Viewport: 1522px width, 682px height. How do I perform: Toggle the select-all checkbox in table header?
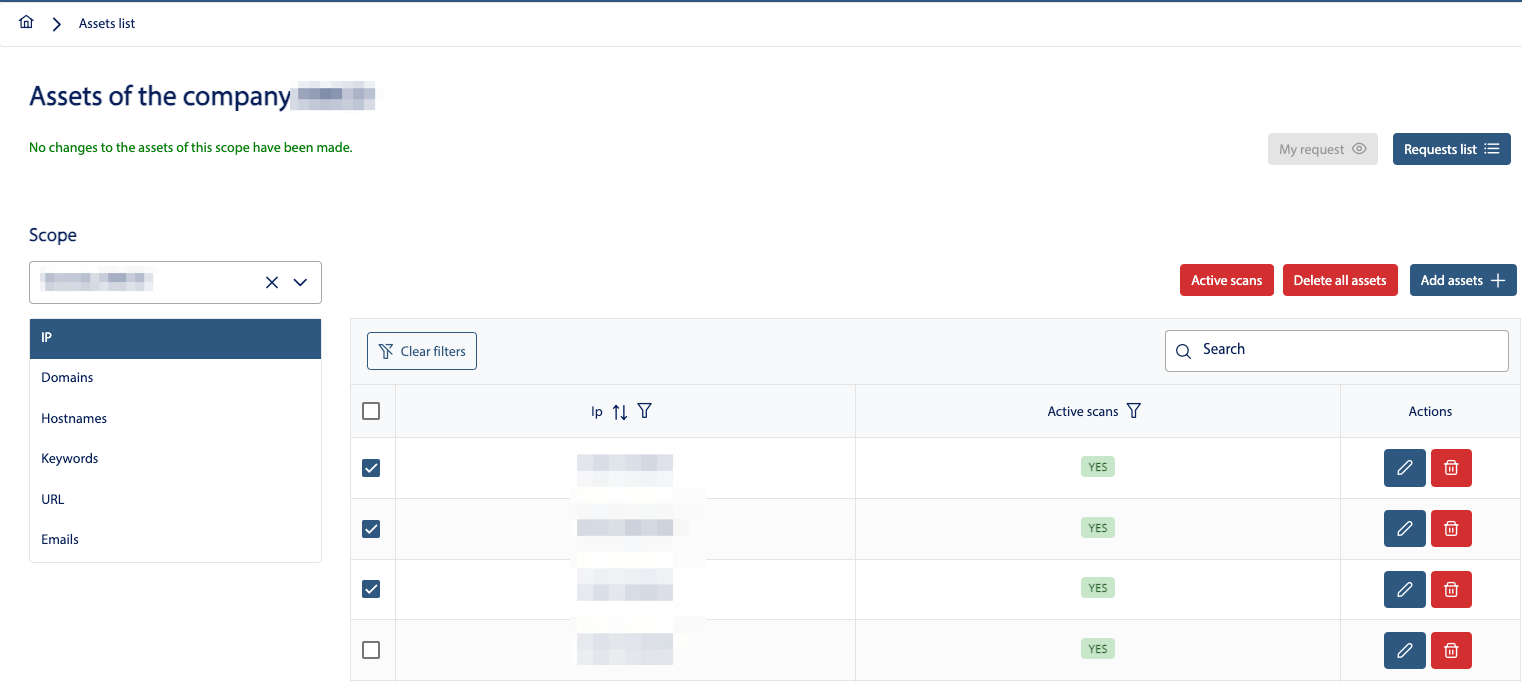(371, 411)
